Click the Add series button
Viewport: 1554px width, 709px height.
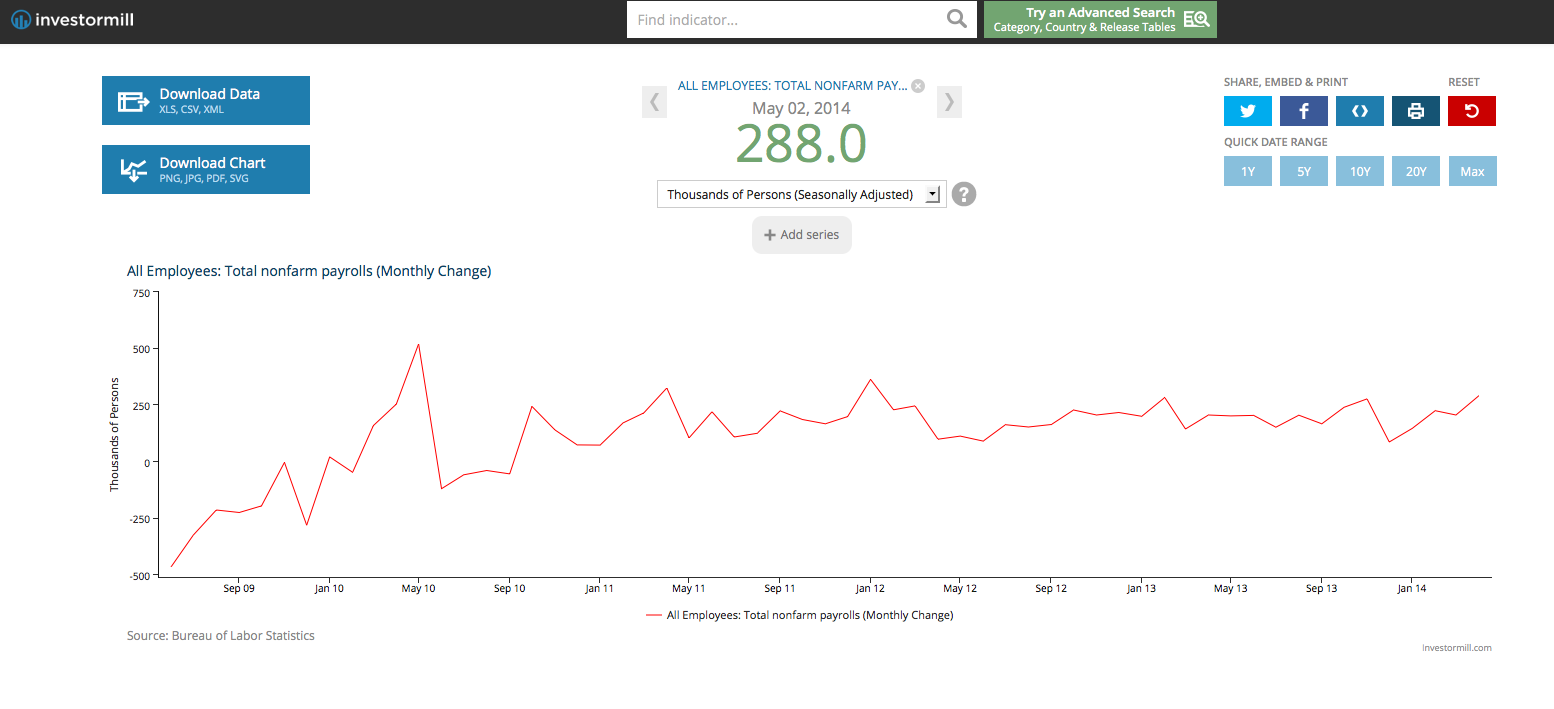(x=801, y=235)
